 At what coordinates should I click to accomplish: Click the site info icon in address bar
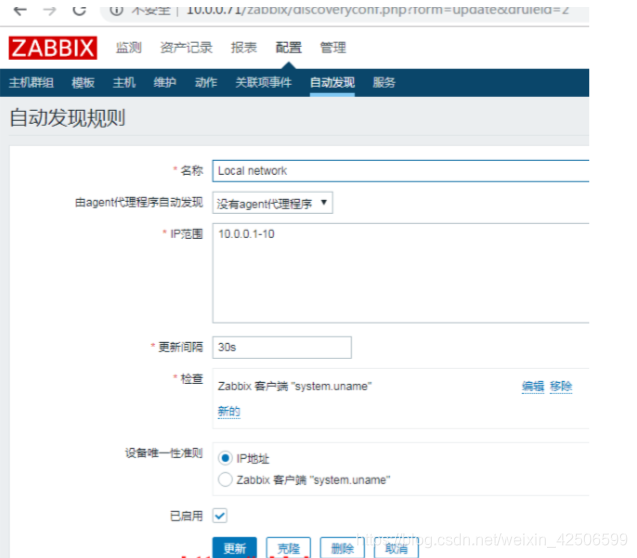point(116,11)
